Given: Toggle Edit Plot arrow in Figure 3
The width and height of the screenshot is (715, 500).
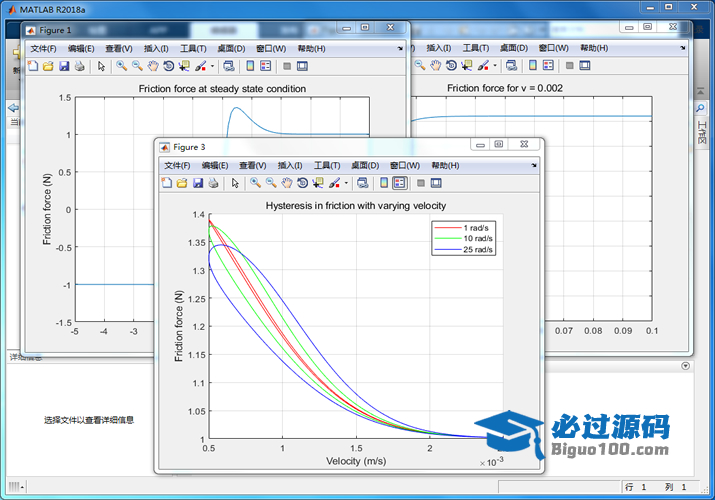Looking at the screenshot, I should click(235, 183).
